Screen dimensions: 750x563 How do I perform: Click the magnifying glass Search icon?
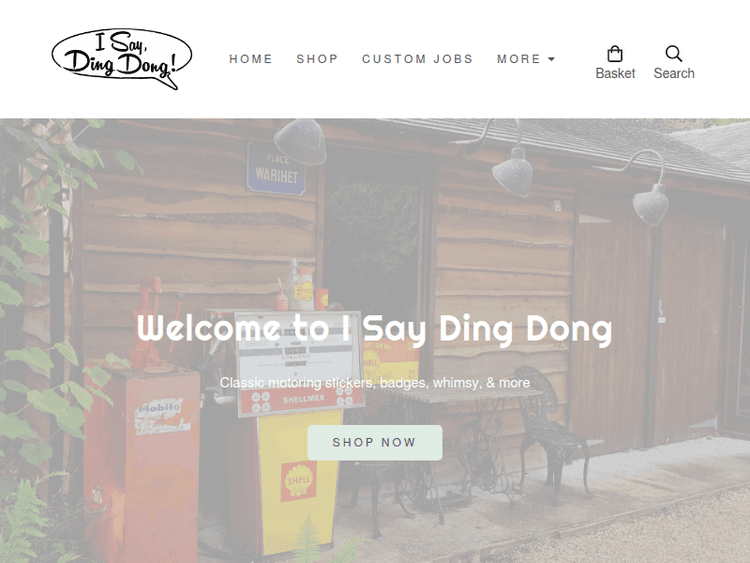coord(673,54)
